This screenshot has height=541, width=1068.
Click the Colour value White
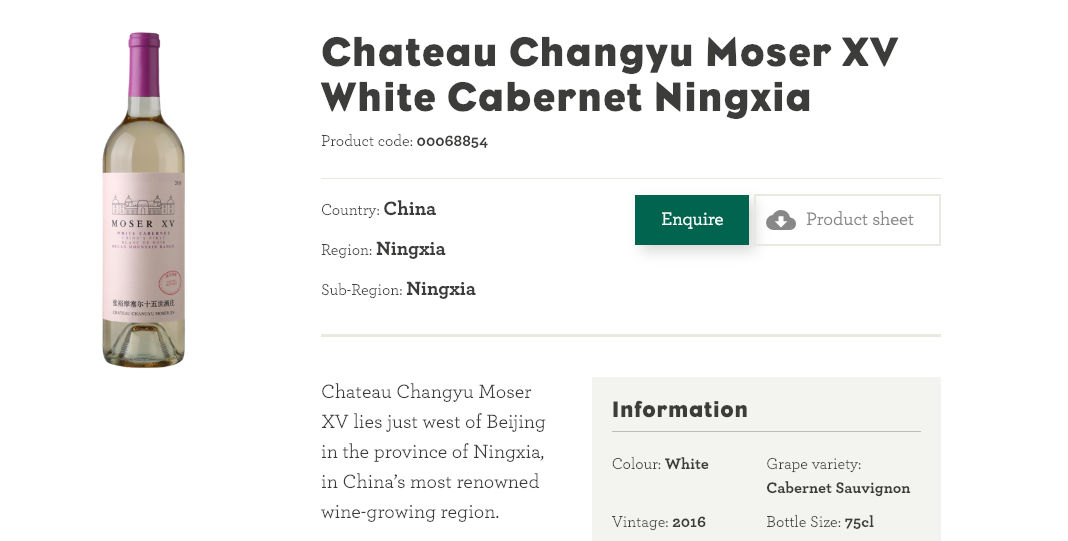point(687,464)
